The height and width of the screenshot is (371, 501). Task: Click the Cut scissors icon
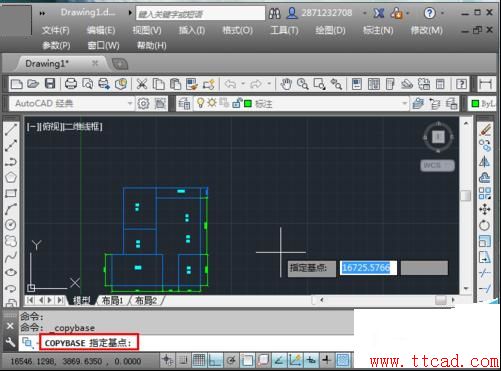click(142, 84)
